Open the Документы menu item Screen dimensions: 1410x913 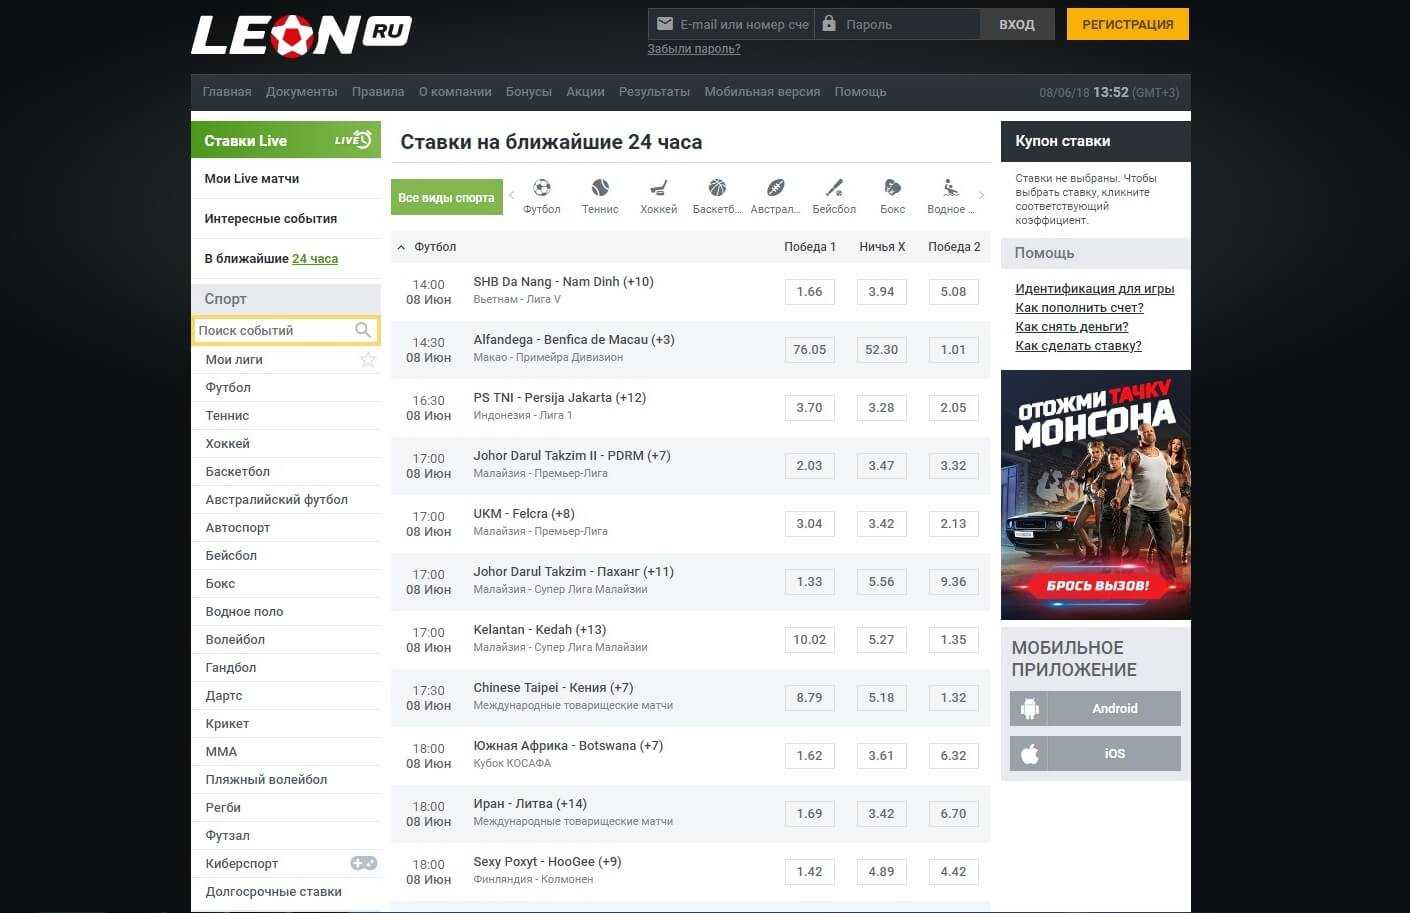(302, 92)
